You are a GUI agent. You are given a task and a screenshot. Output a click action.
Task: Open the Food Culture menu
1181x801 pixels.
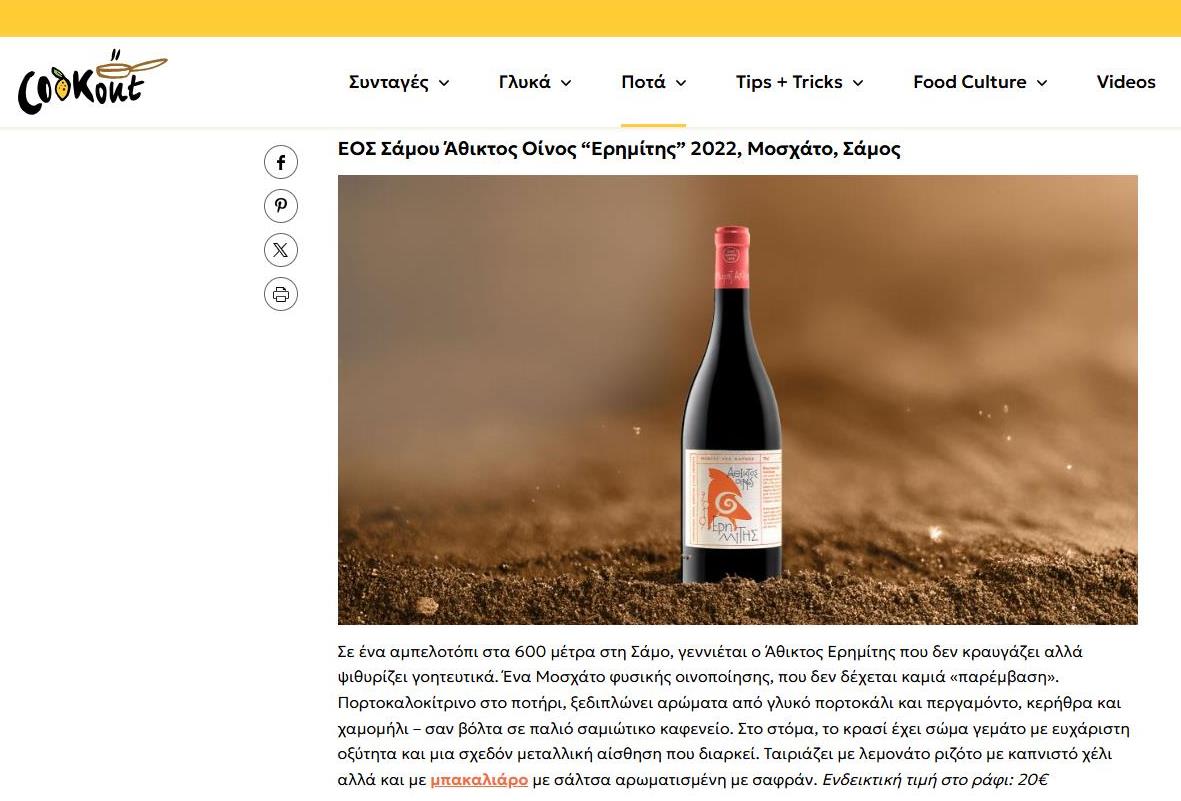pyautogui.click(x=969, y=82)
